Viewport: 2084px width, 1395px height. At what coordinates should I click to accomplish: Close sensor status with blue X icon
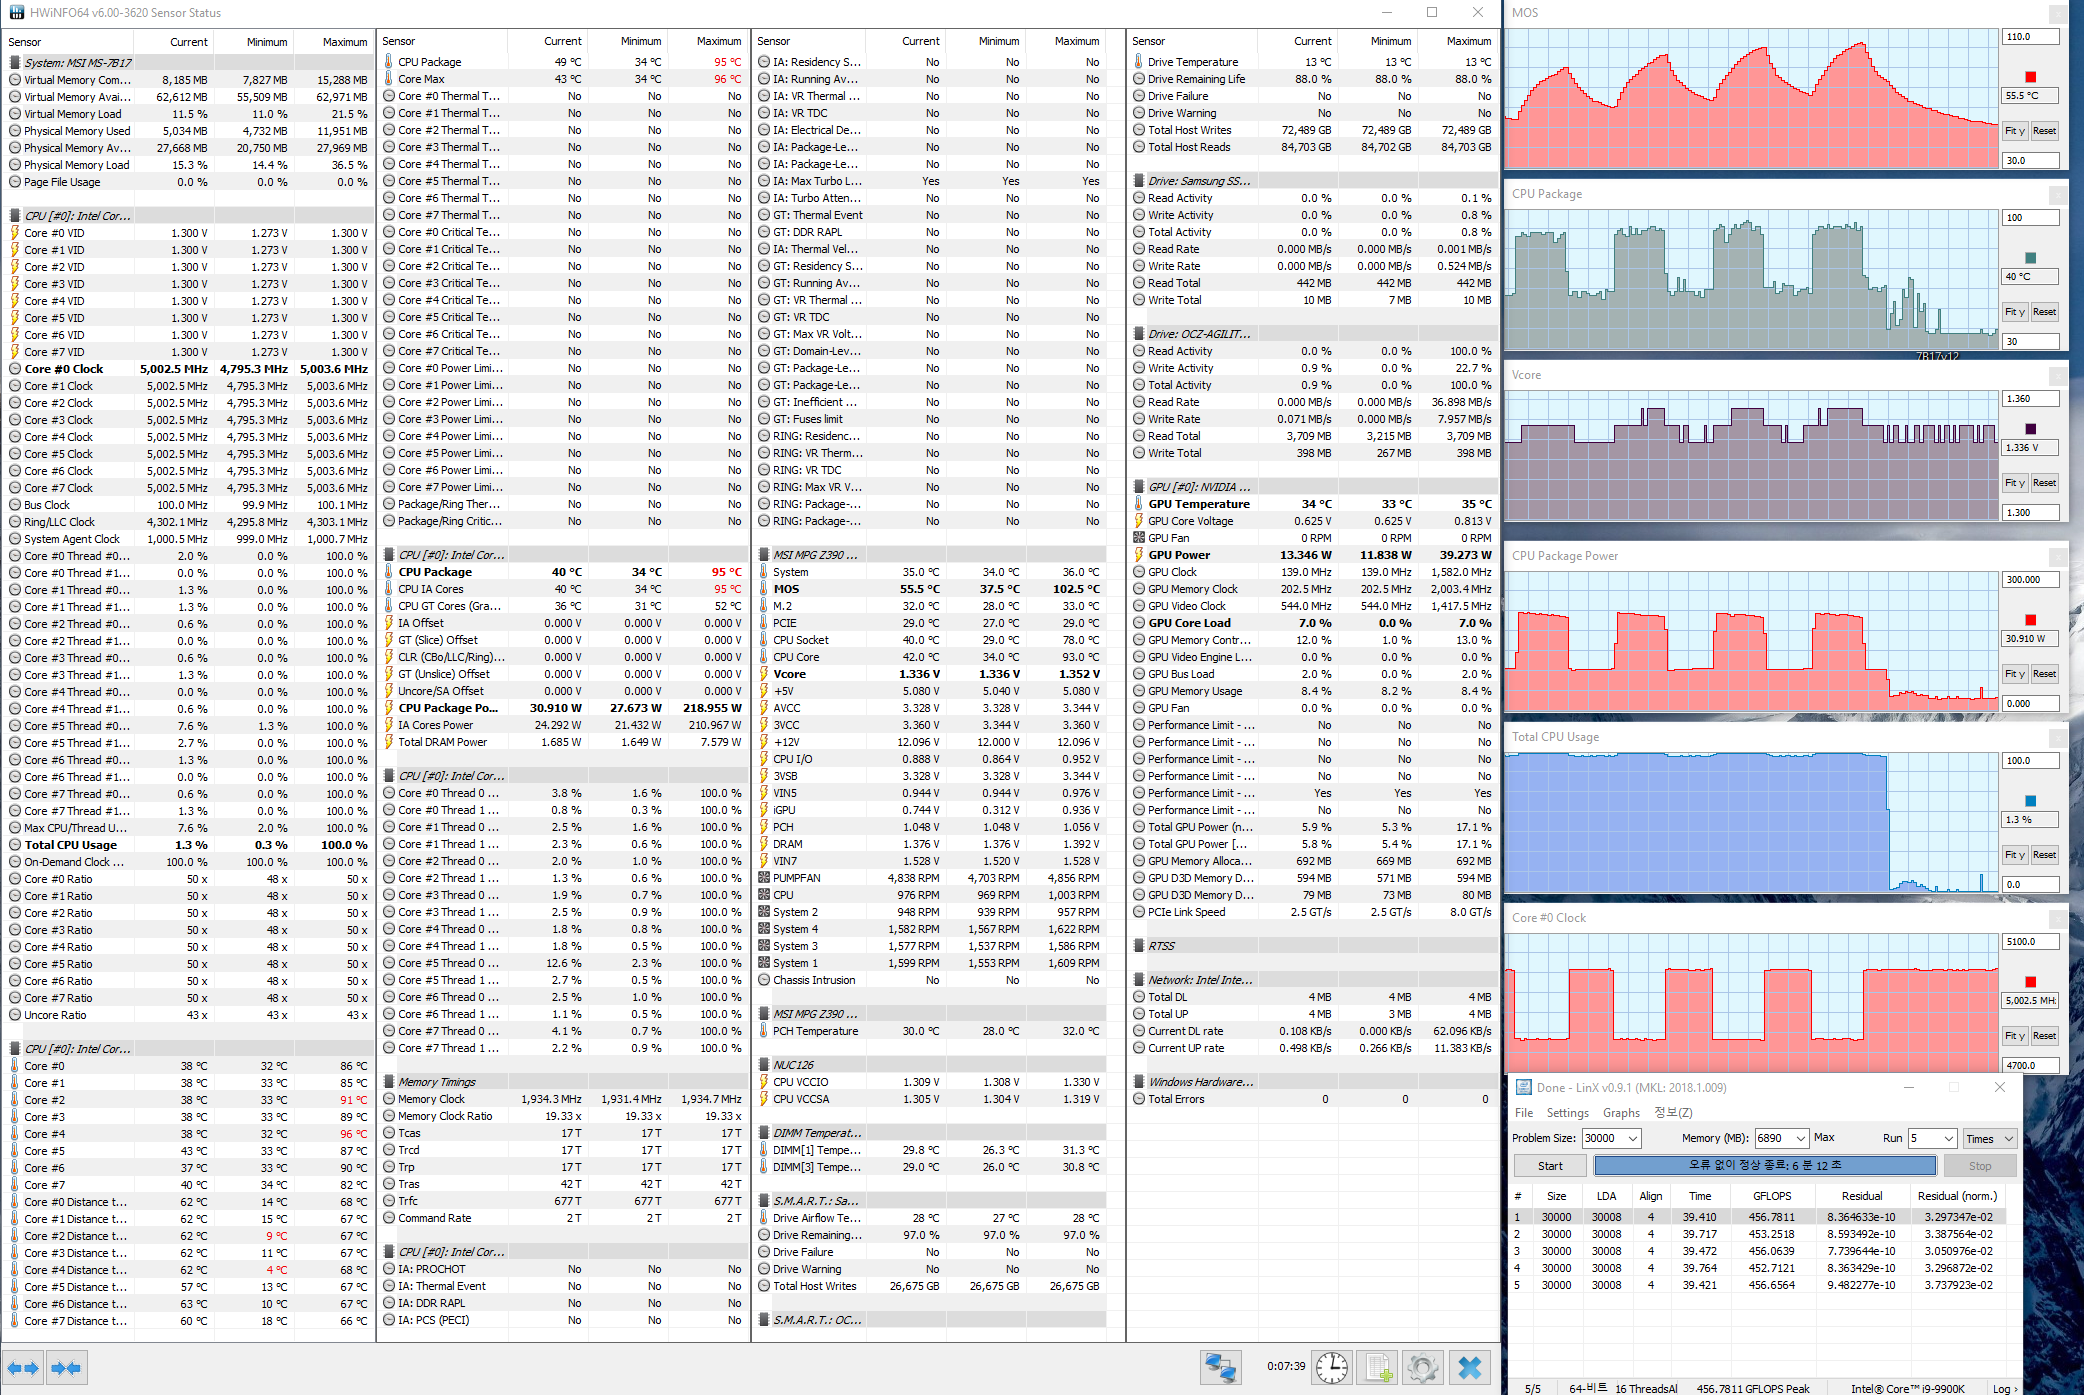[x=1469, y=1367]
